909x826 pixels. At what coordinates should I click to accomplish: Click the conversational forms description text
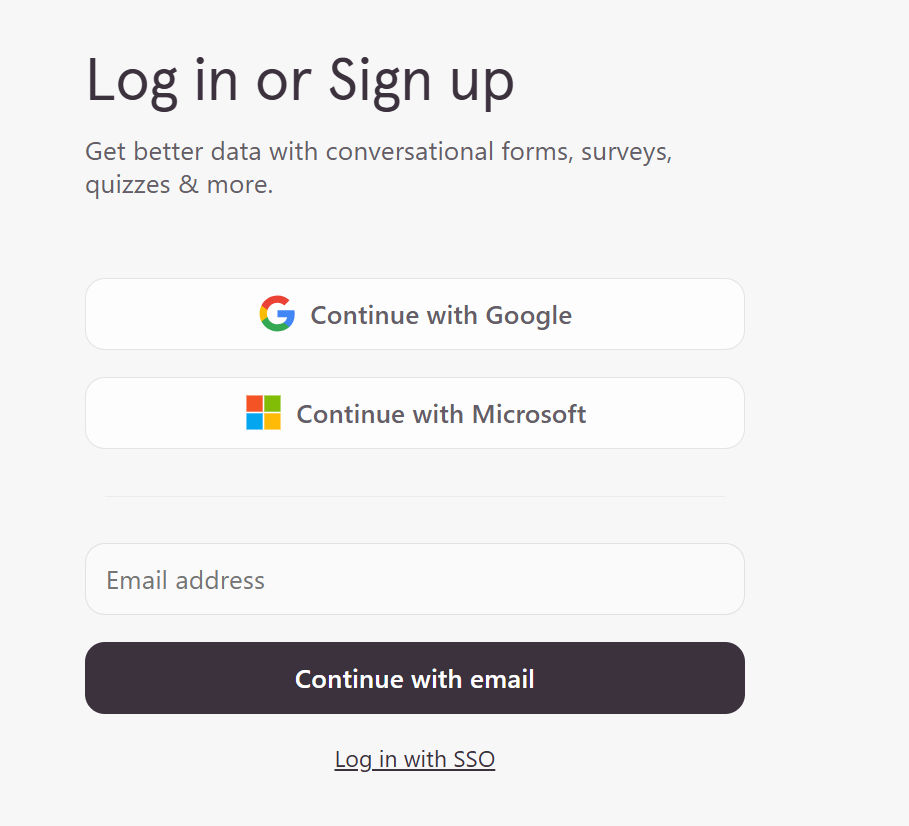click(378, 153)
